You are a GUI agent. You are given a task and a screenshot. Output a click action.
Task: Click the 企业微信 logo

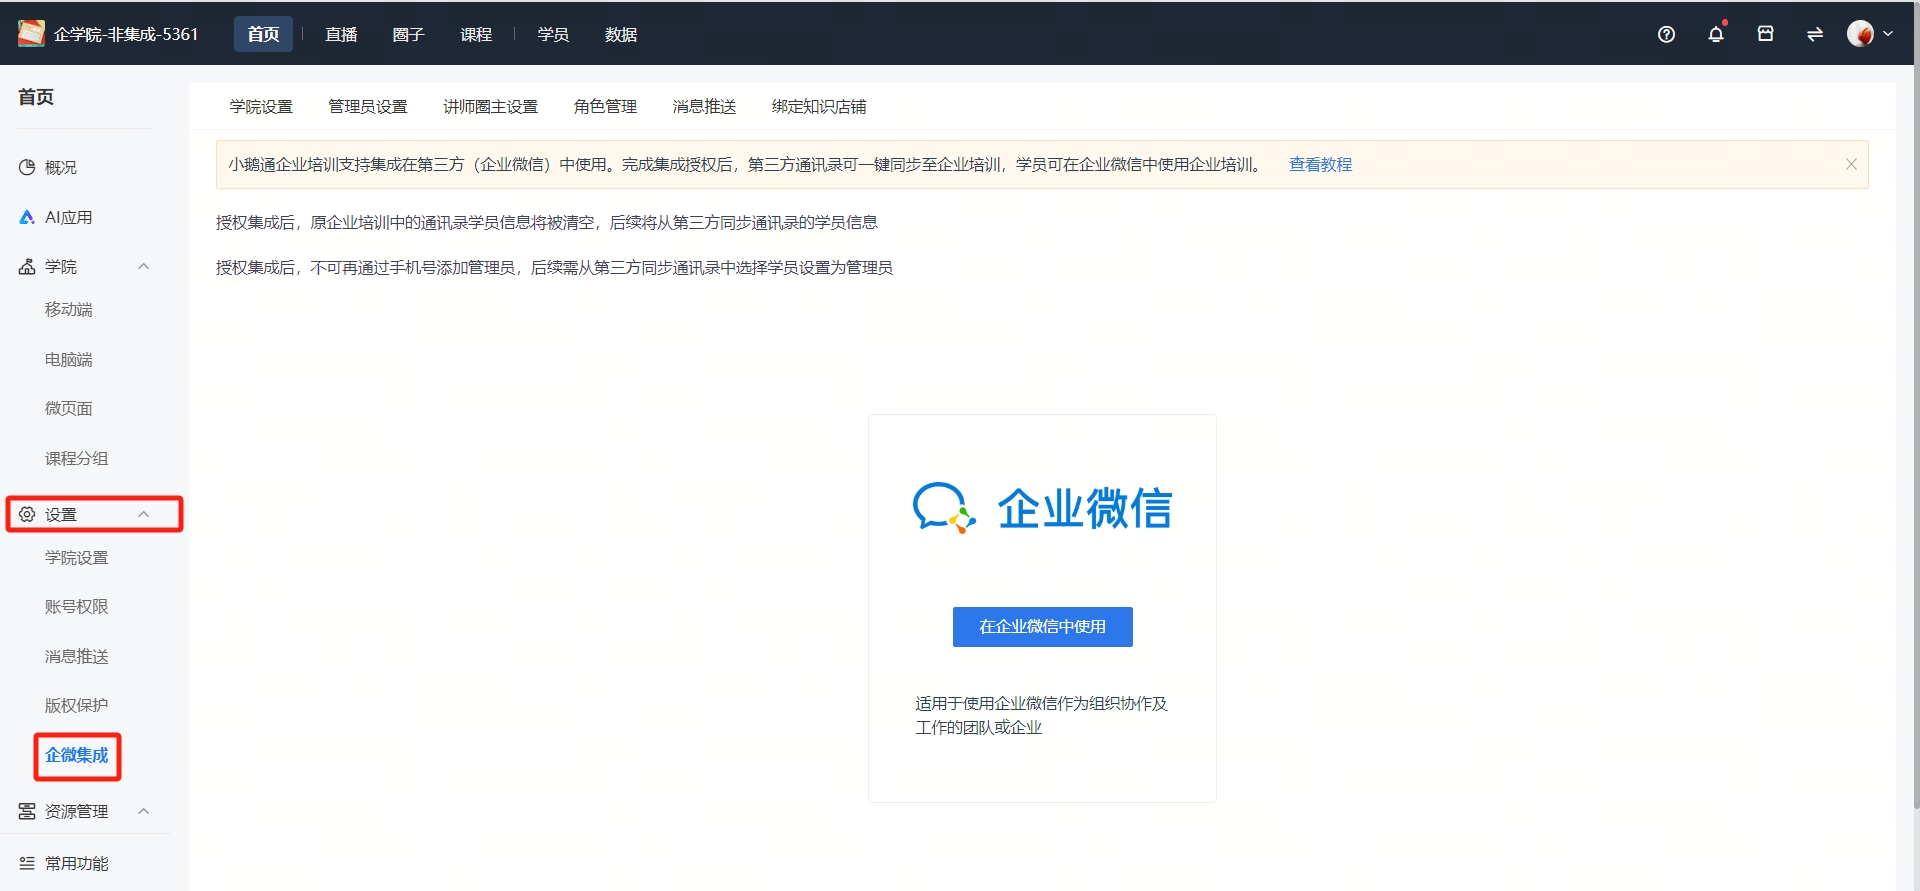click(x=1042, y=508)
